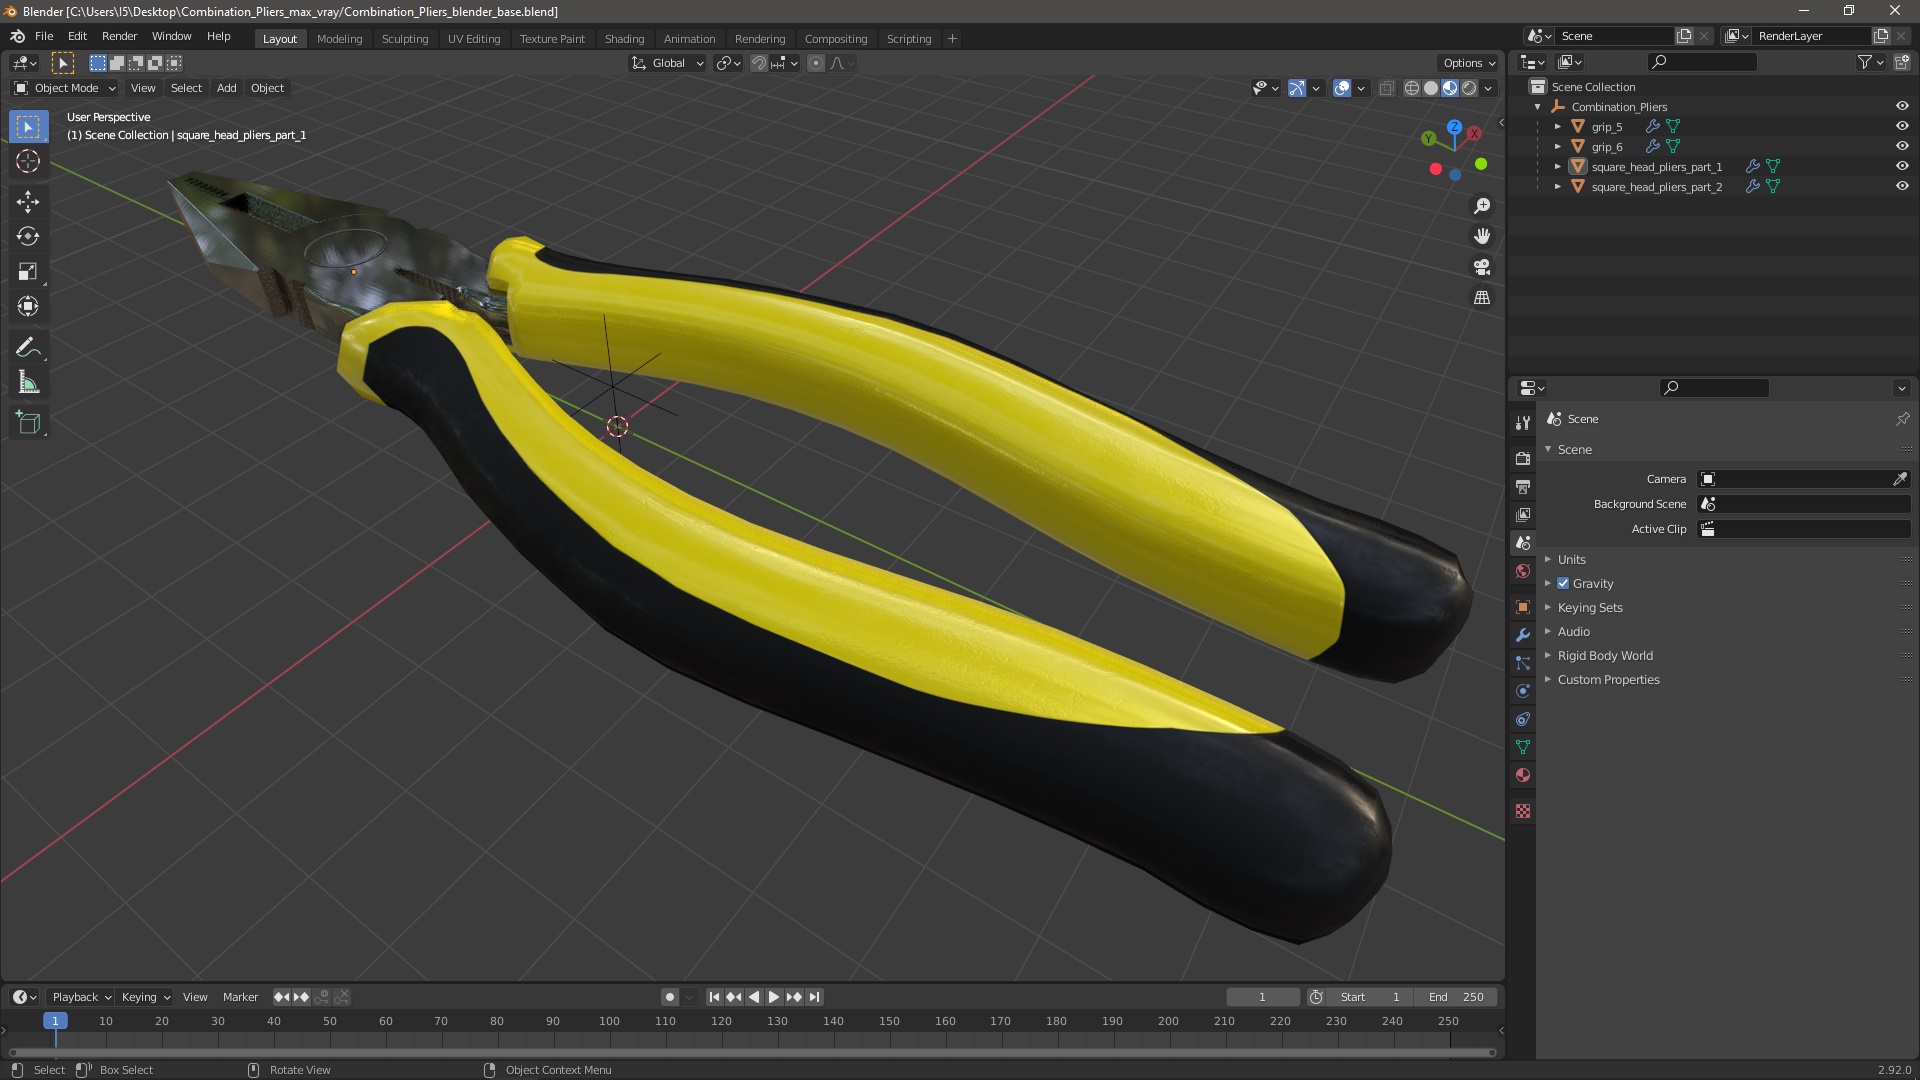Open the Object Mode dropdown

65,88
